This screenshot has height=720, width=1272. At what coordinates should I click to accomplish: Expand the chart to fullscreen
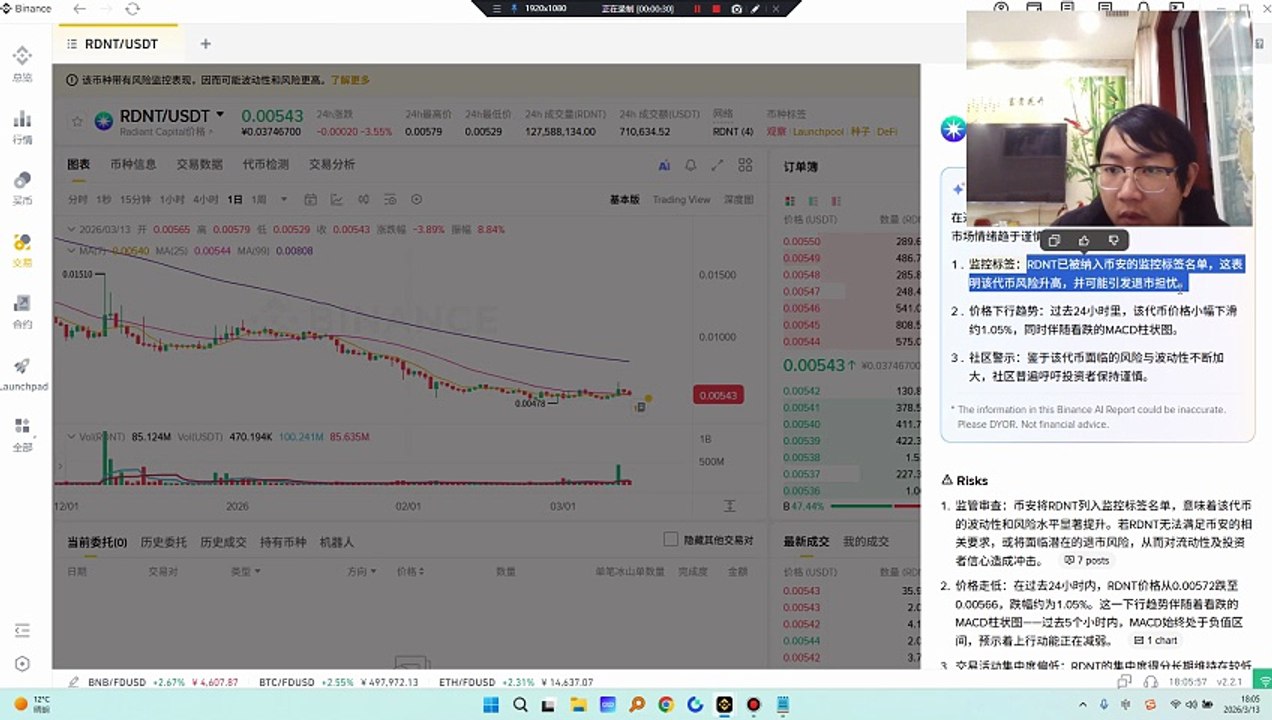(717, 165)
